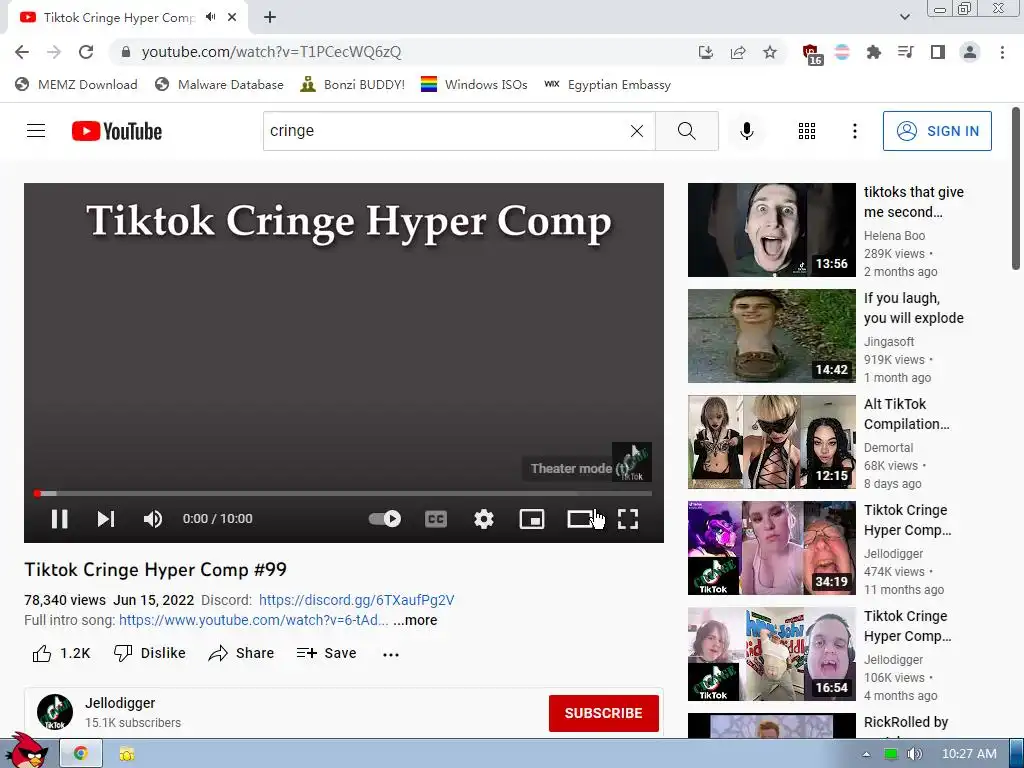Open Malware Database bookmark

pyautogui.click(x=219, y=84)
